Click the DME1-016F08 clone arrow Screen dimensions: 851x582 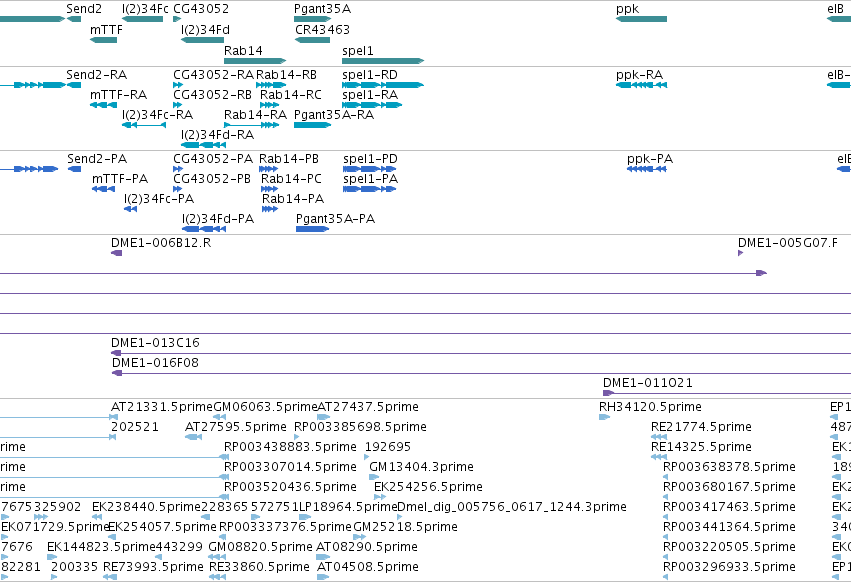click(117, 373)
